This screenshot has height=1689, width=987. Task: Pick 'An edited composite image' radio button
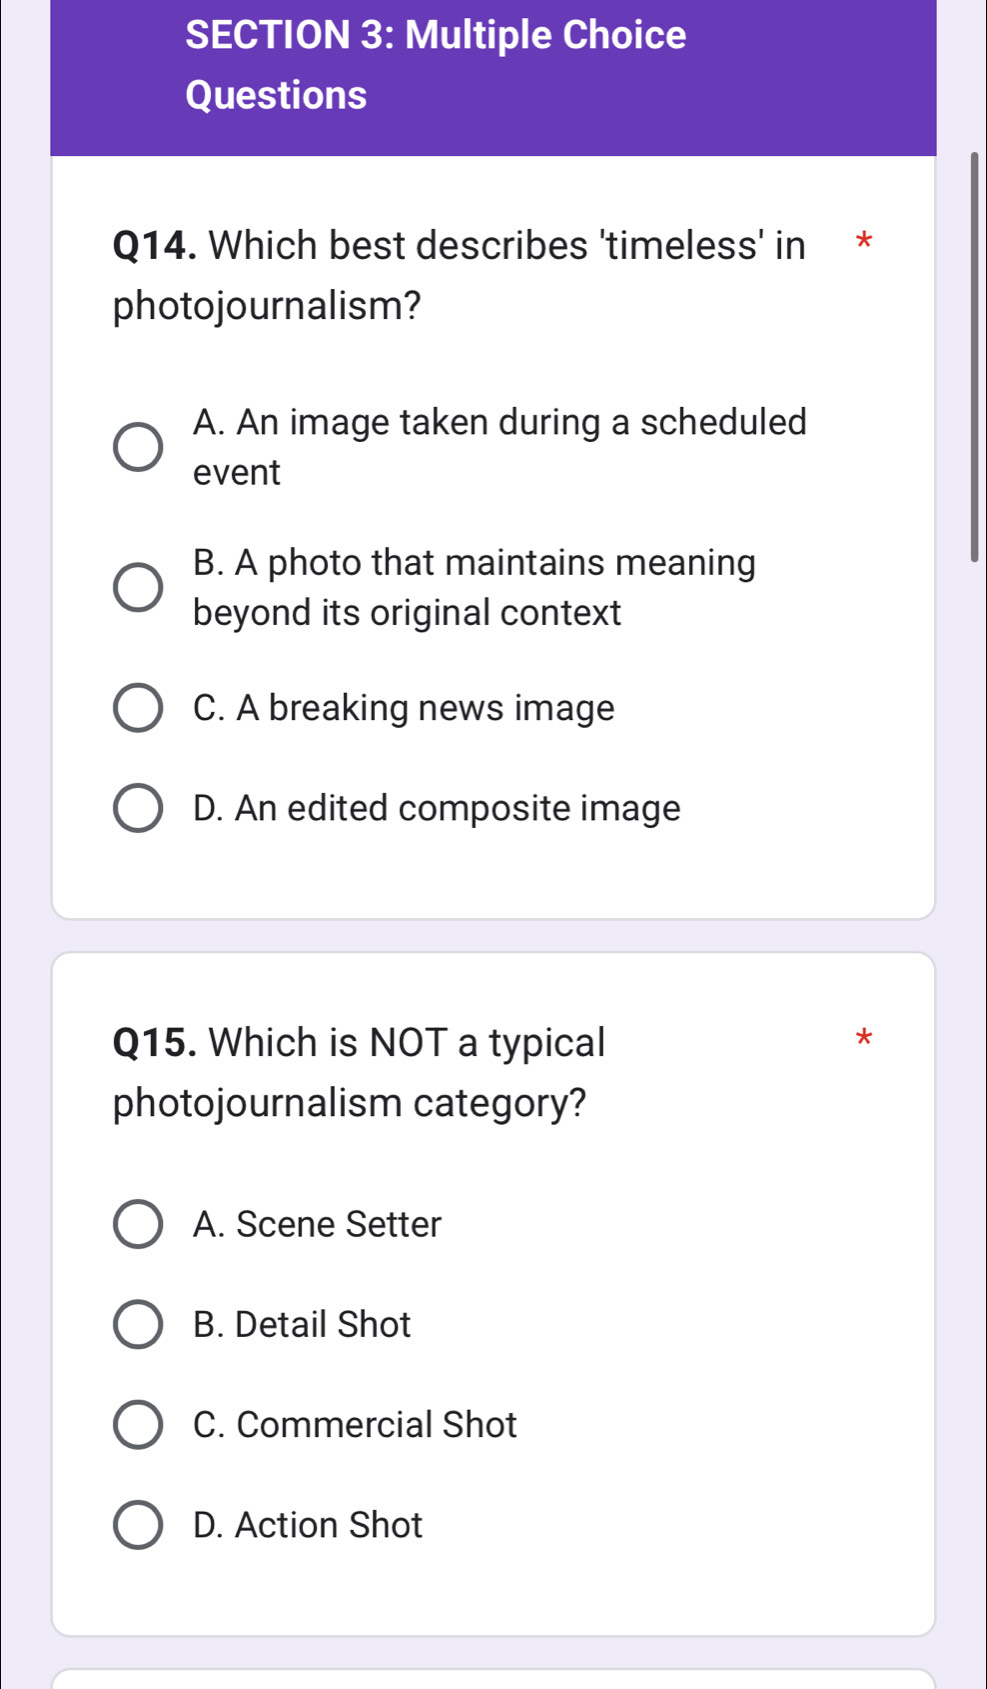[x=137, y=808]
